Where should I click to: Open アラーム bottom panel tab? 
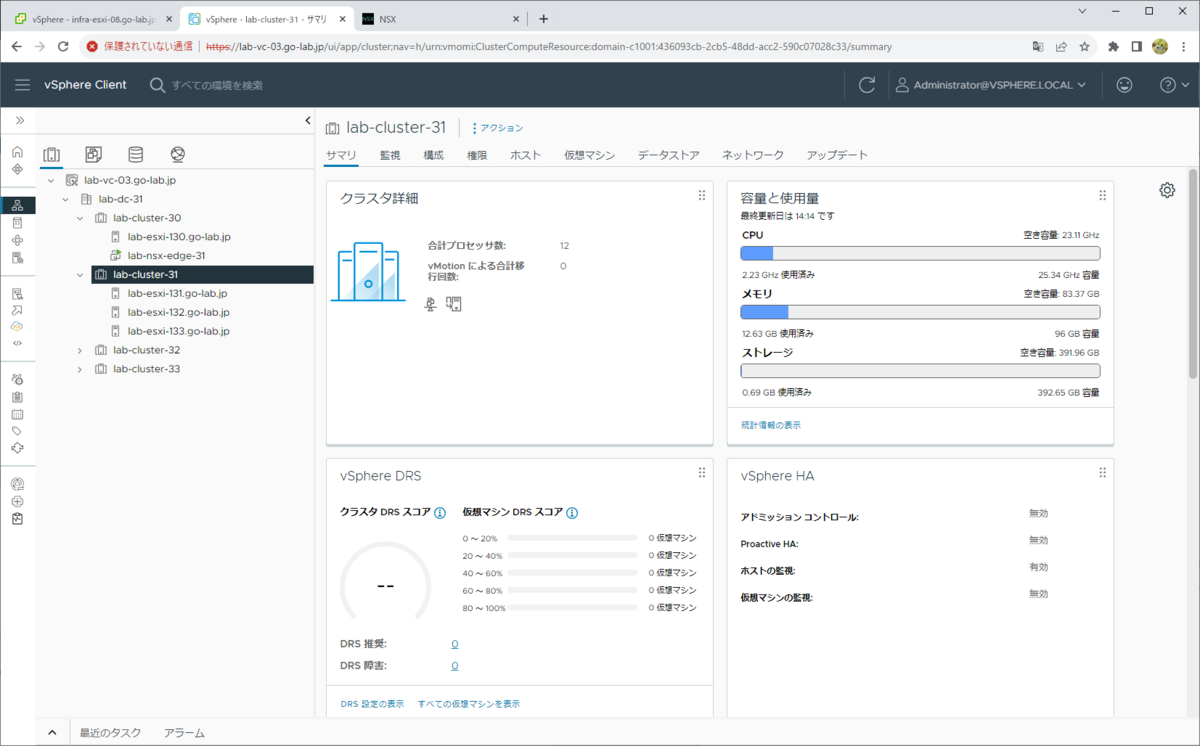point(184,733)
